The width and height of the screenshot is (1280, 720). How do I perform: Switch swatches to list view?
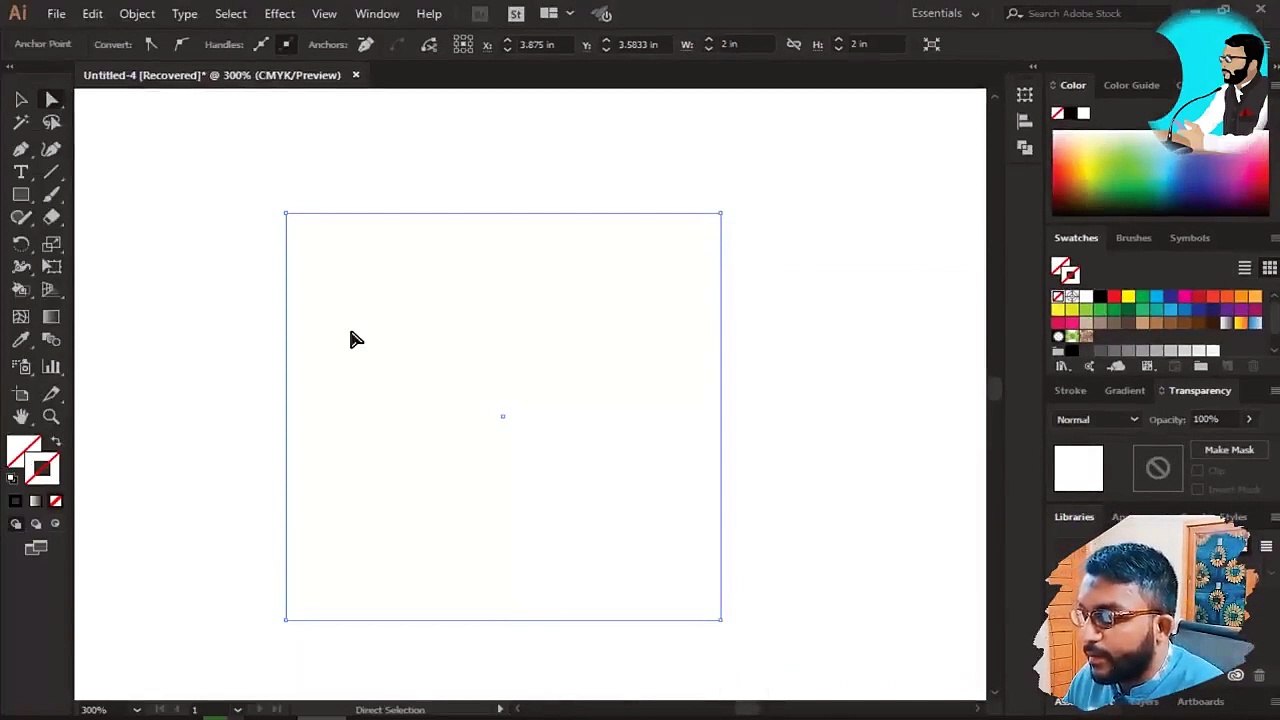coord(1245,268)
